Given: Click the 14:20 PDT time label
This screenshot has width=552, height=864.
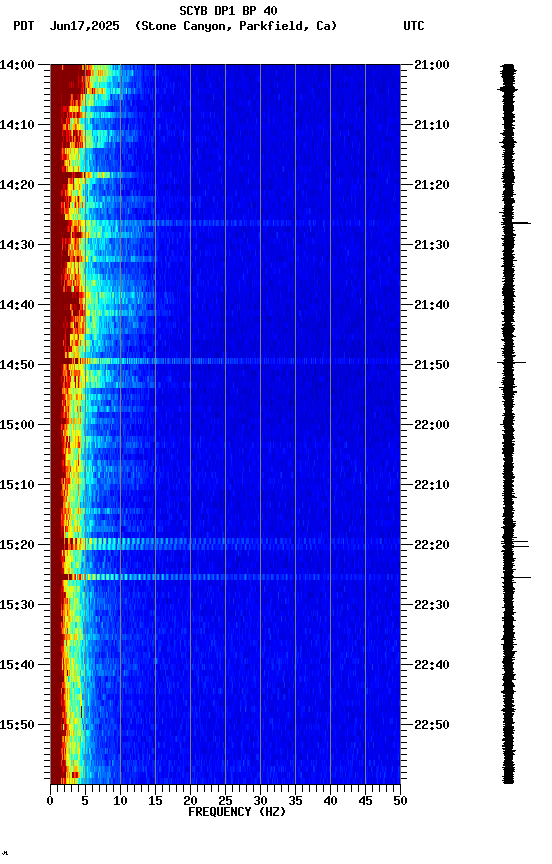Looking at the screenshot, I should [17, 185].
